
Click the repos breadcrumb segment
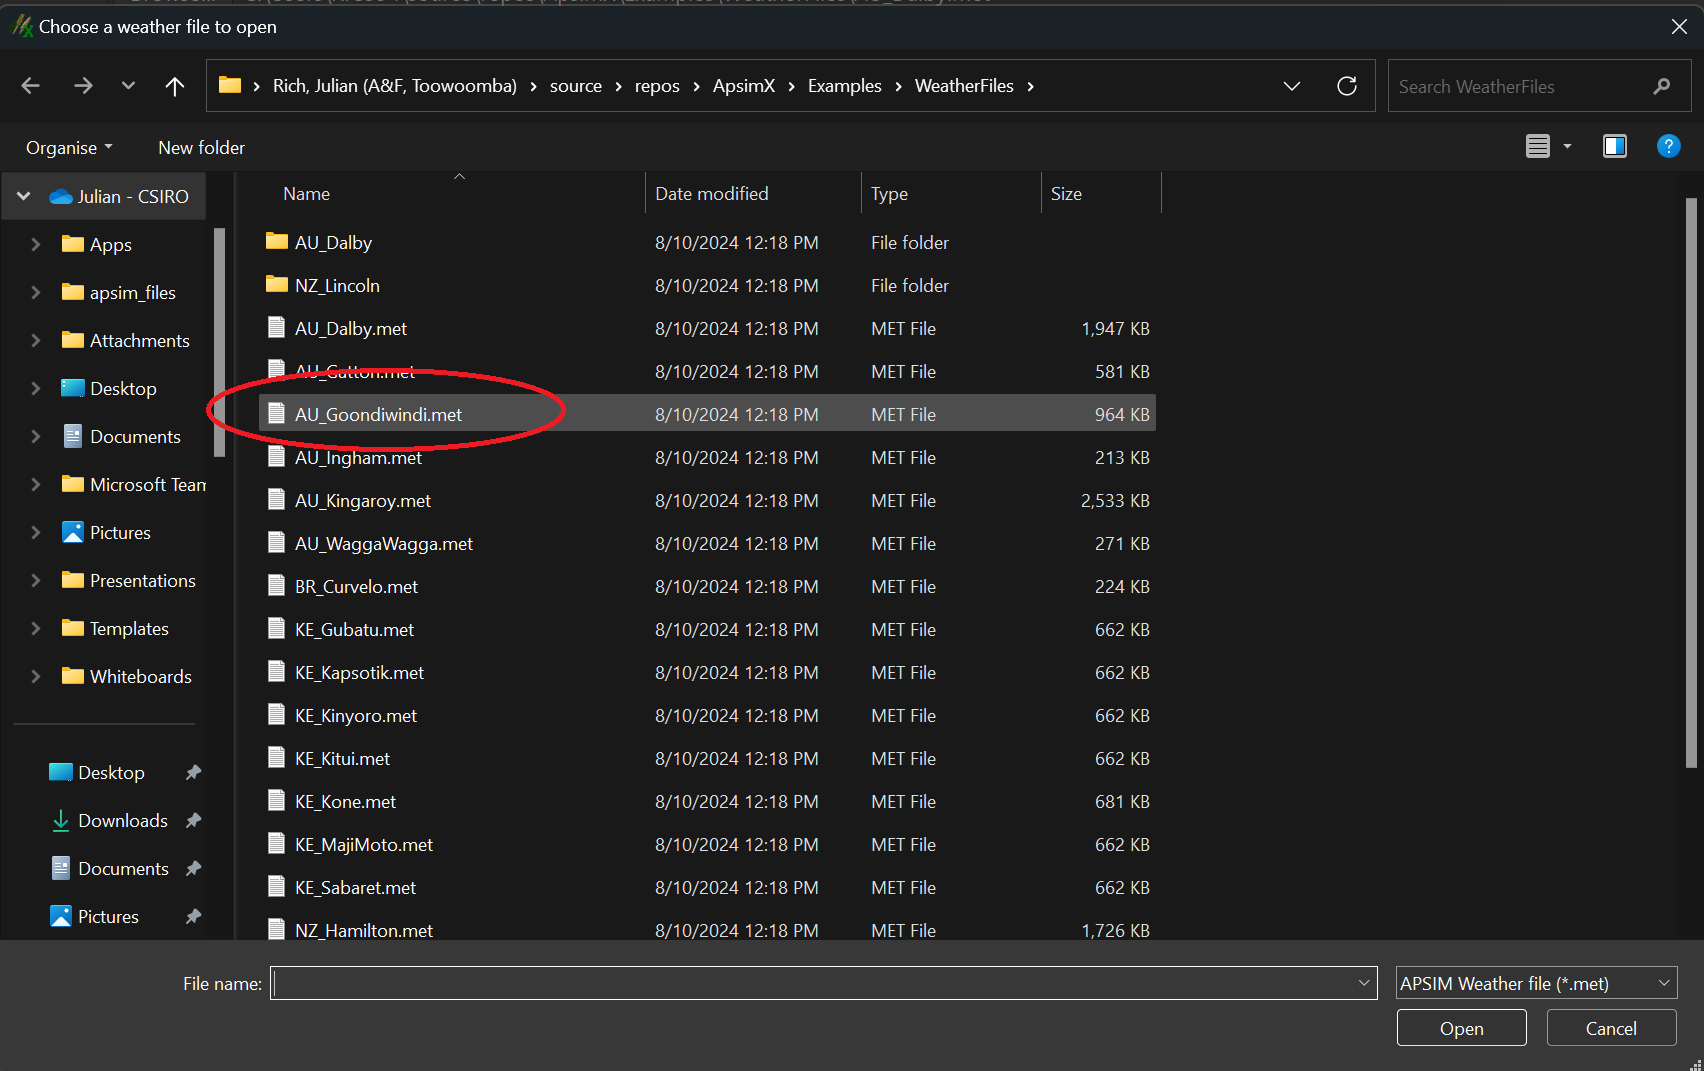pyautogui.click(x=657, y=86)
